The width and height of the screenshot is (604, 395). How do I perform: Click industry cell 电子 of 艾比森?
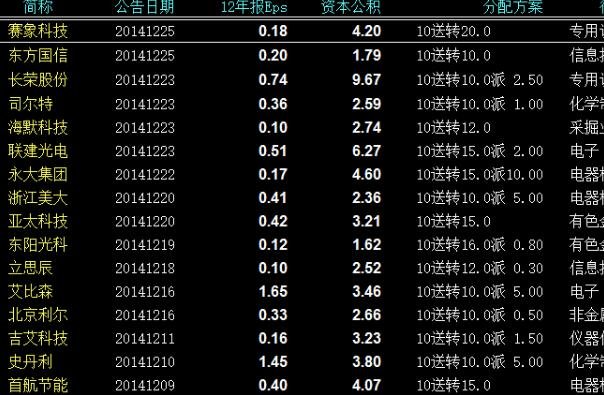click(x=584, y=291)
